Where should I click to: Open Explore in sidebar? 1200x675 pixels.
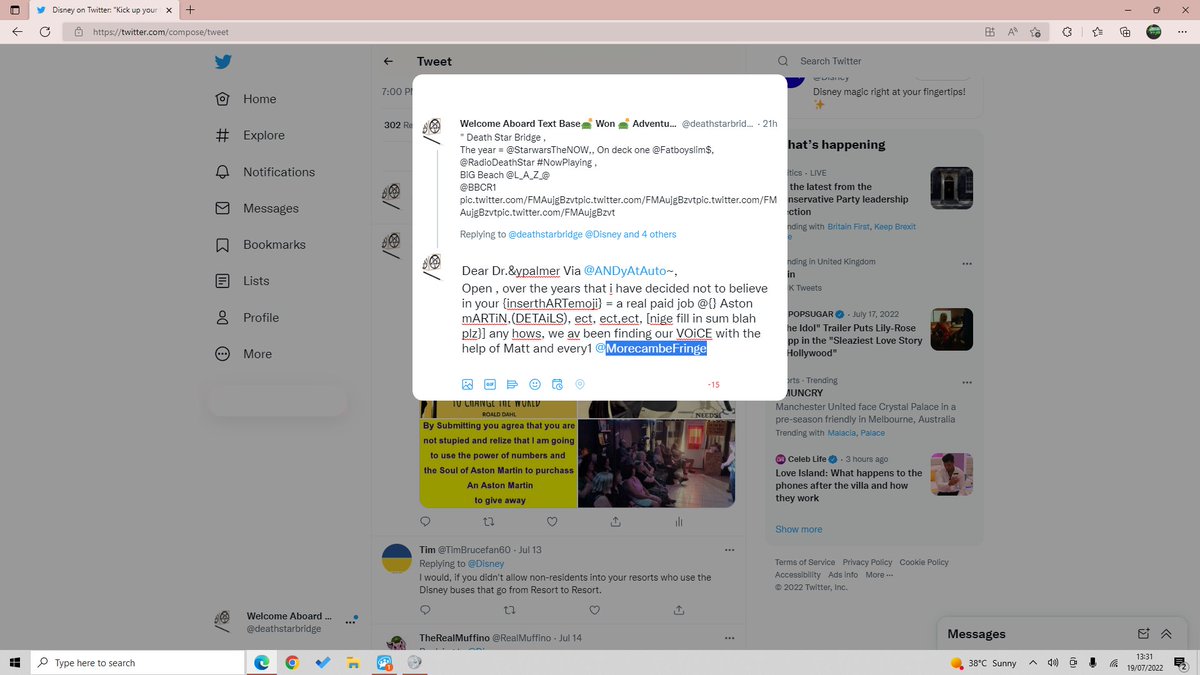(251, 135)
